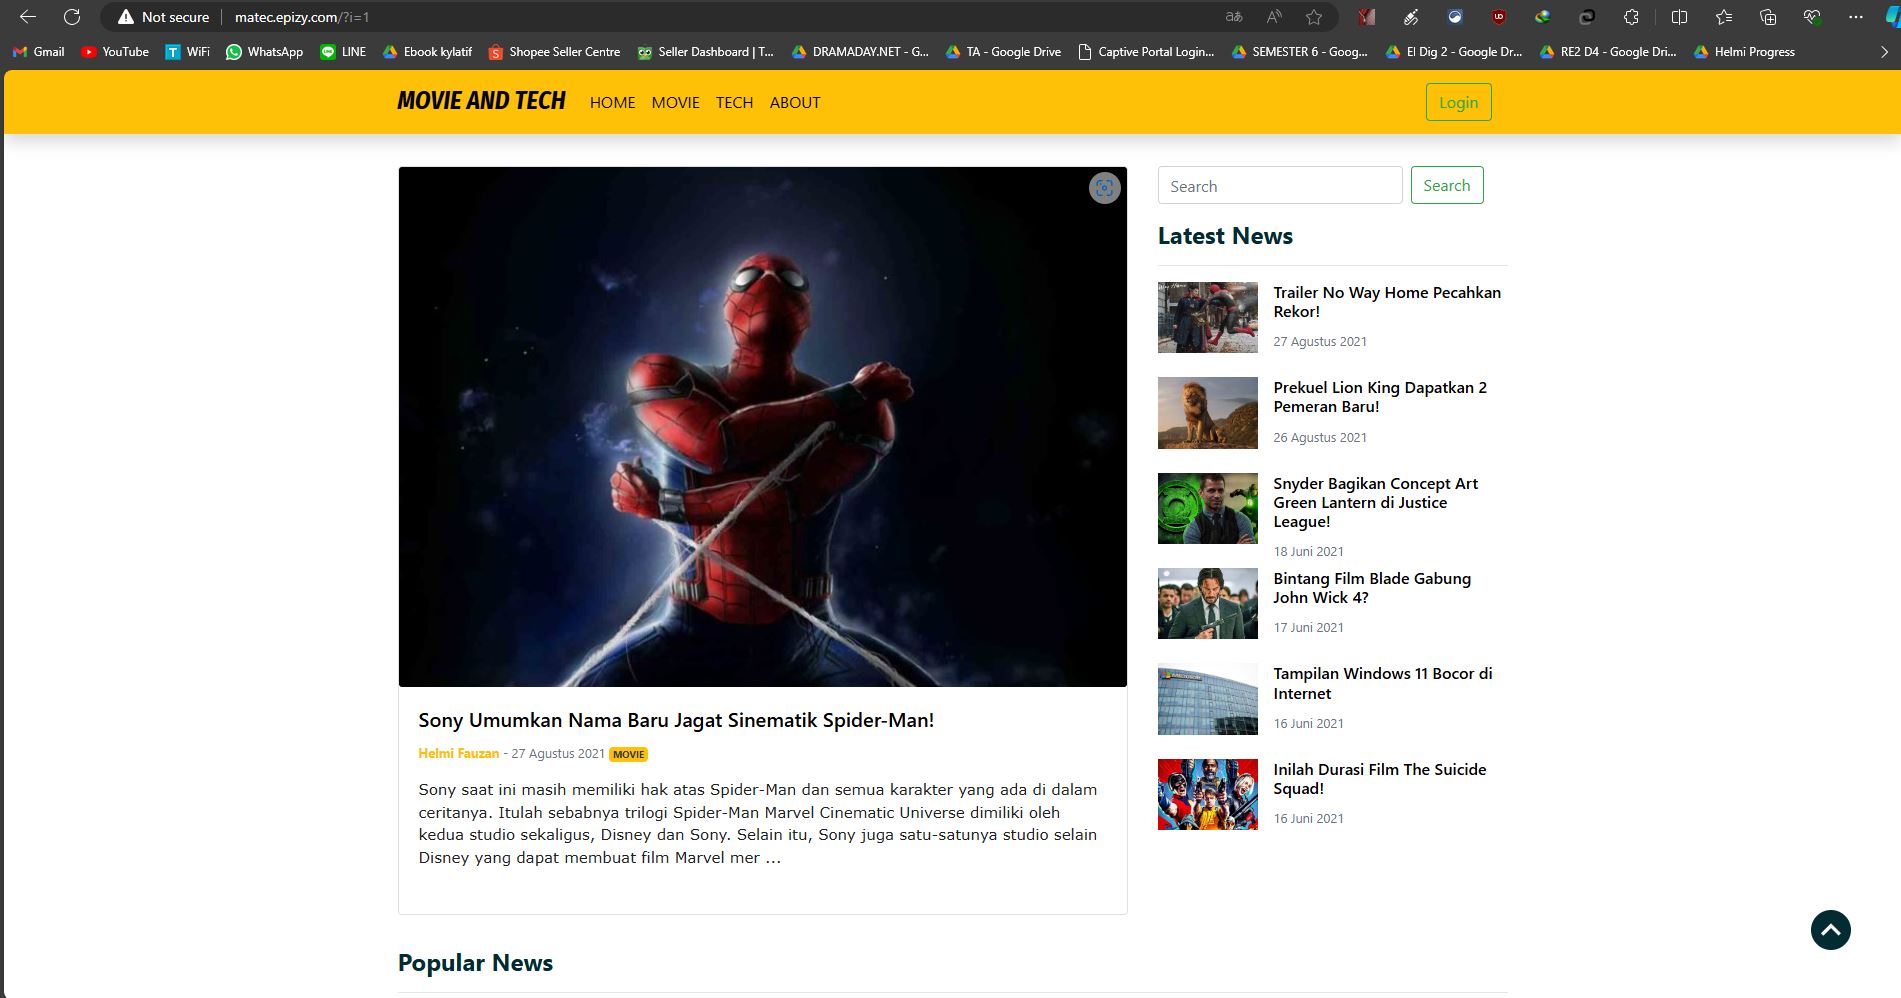
Task: Activate the Read aloud icon
Action: [1274, 17]
